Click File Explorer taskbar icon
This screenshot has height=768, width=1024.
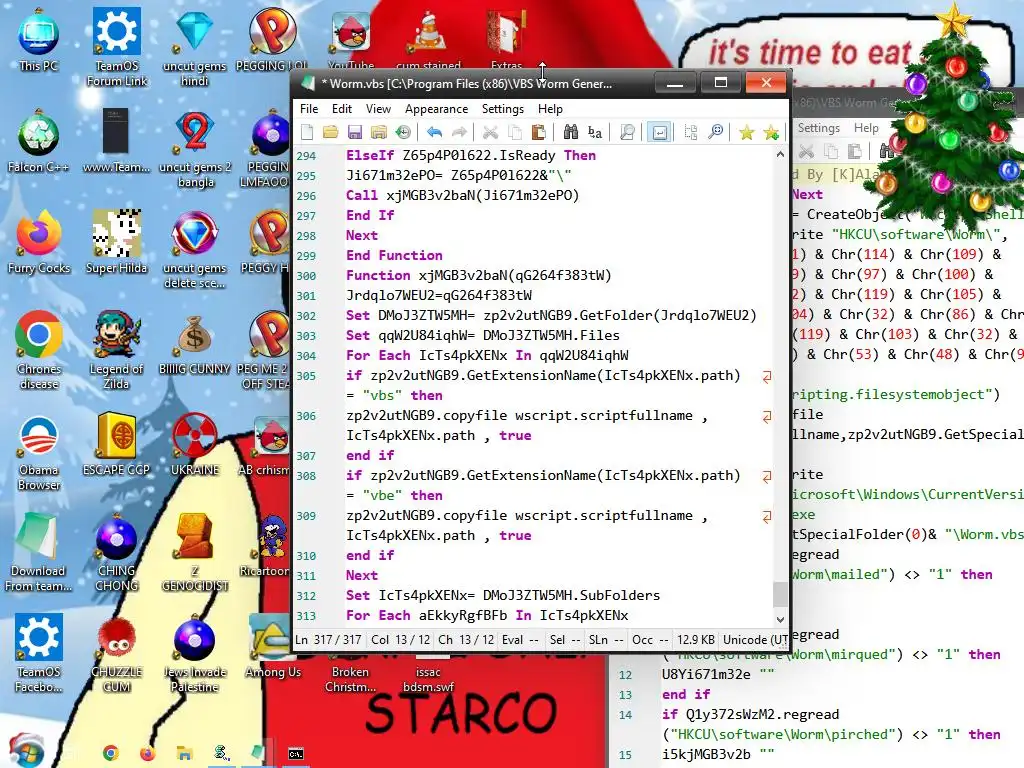click(x=185, y=754)
